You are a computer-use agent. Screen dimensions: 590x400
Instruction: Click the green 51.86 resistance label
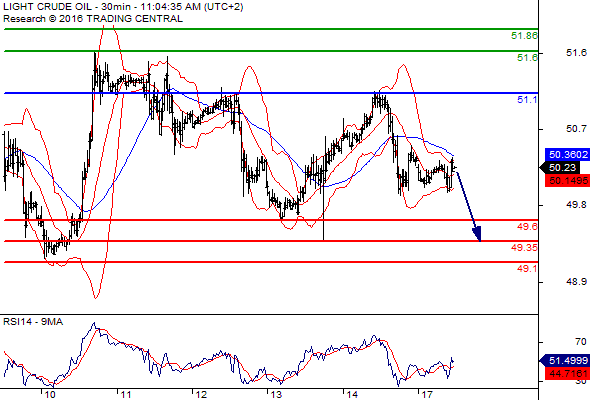[524, 36]
